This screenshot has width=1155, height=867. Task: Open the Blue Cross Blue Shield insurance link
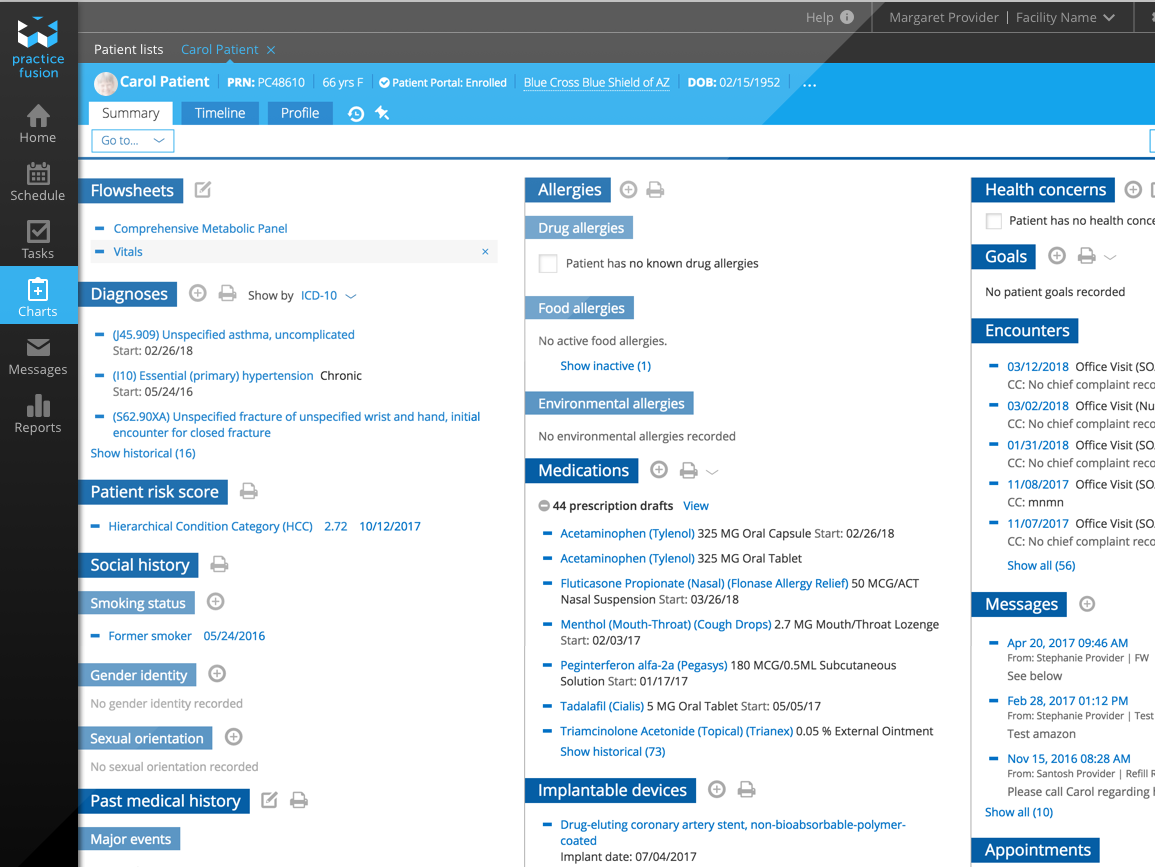point(596,83)
